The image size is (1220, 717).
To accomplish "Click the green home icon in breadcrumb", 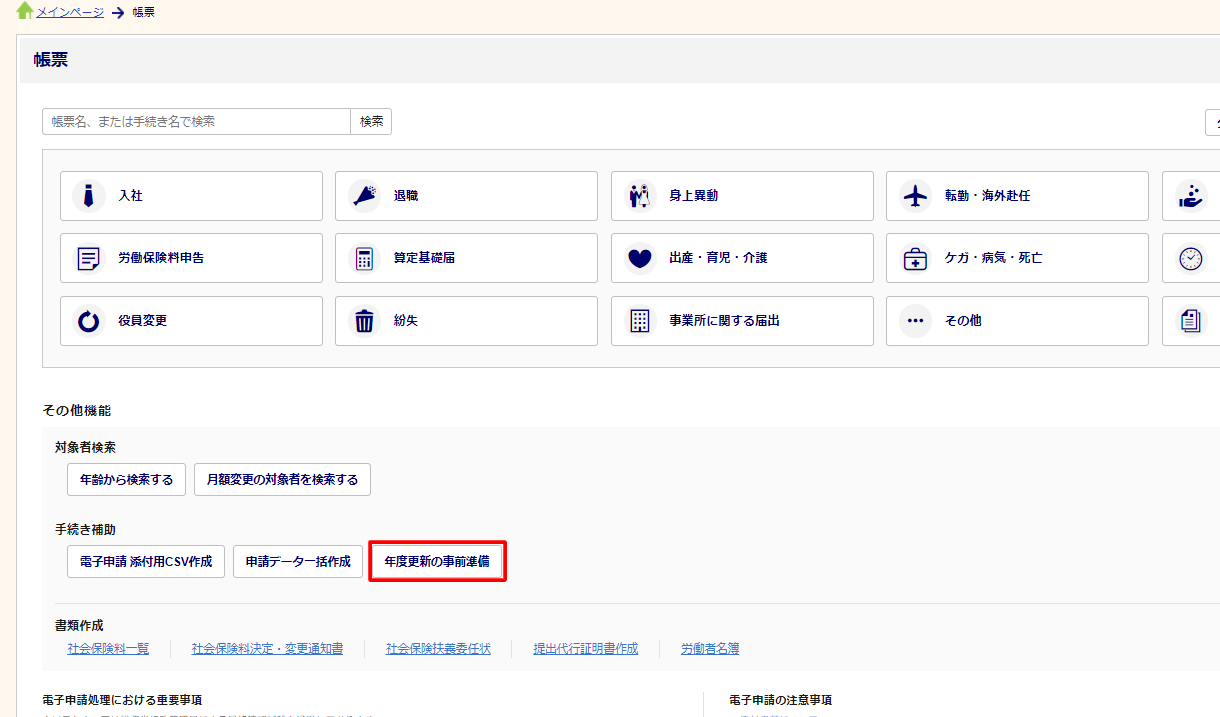I will [x=25, y=11].
